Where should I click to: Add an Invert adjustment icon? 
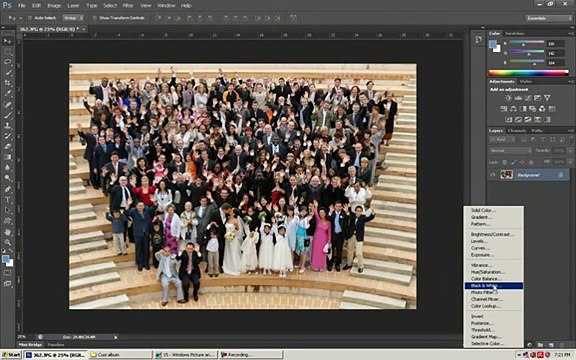point(509,119)
